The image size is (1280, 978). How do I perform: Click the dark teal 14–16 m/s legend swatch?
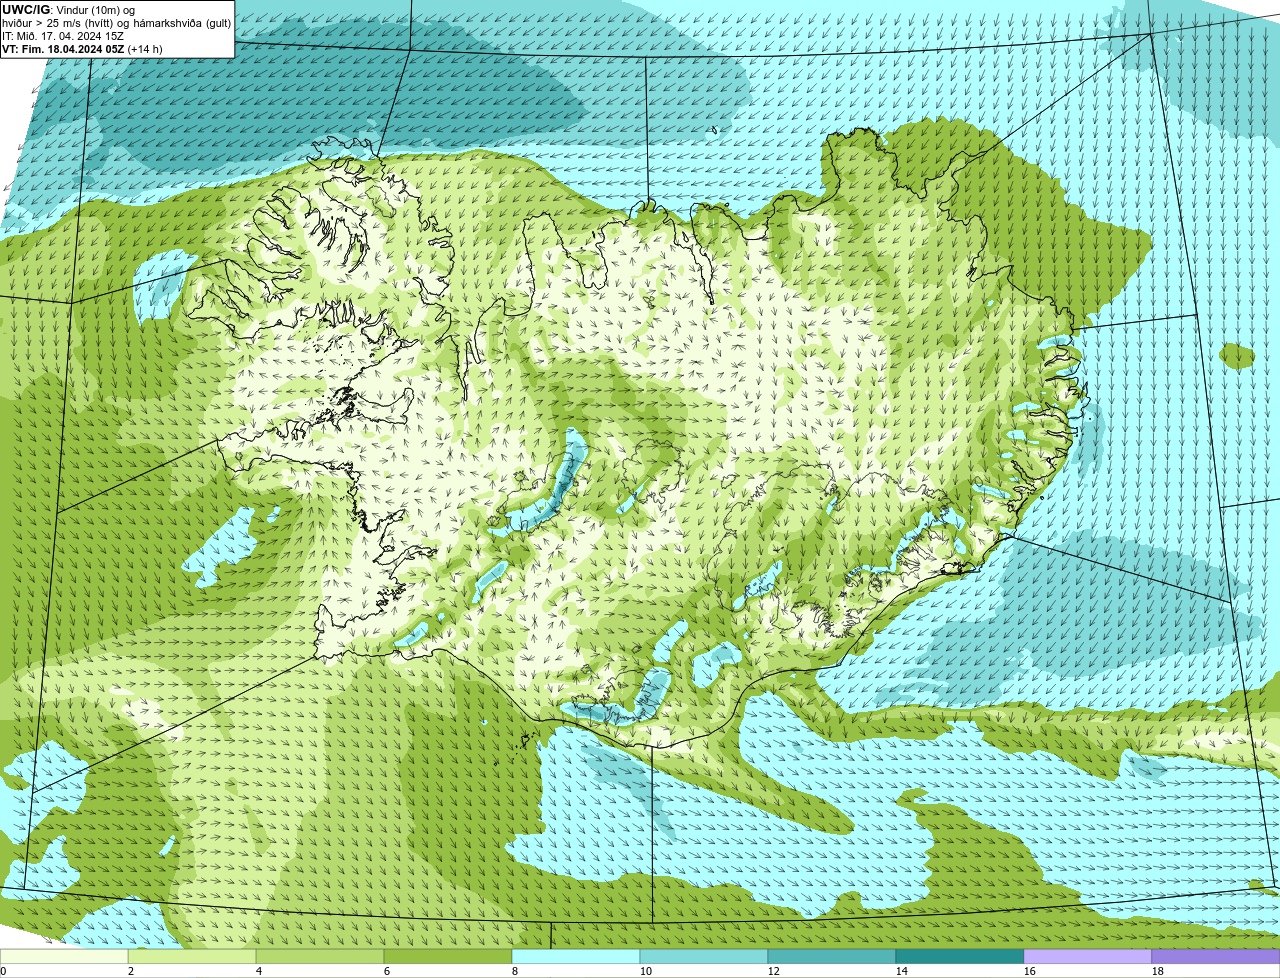960,956
